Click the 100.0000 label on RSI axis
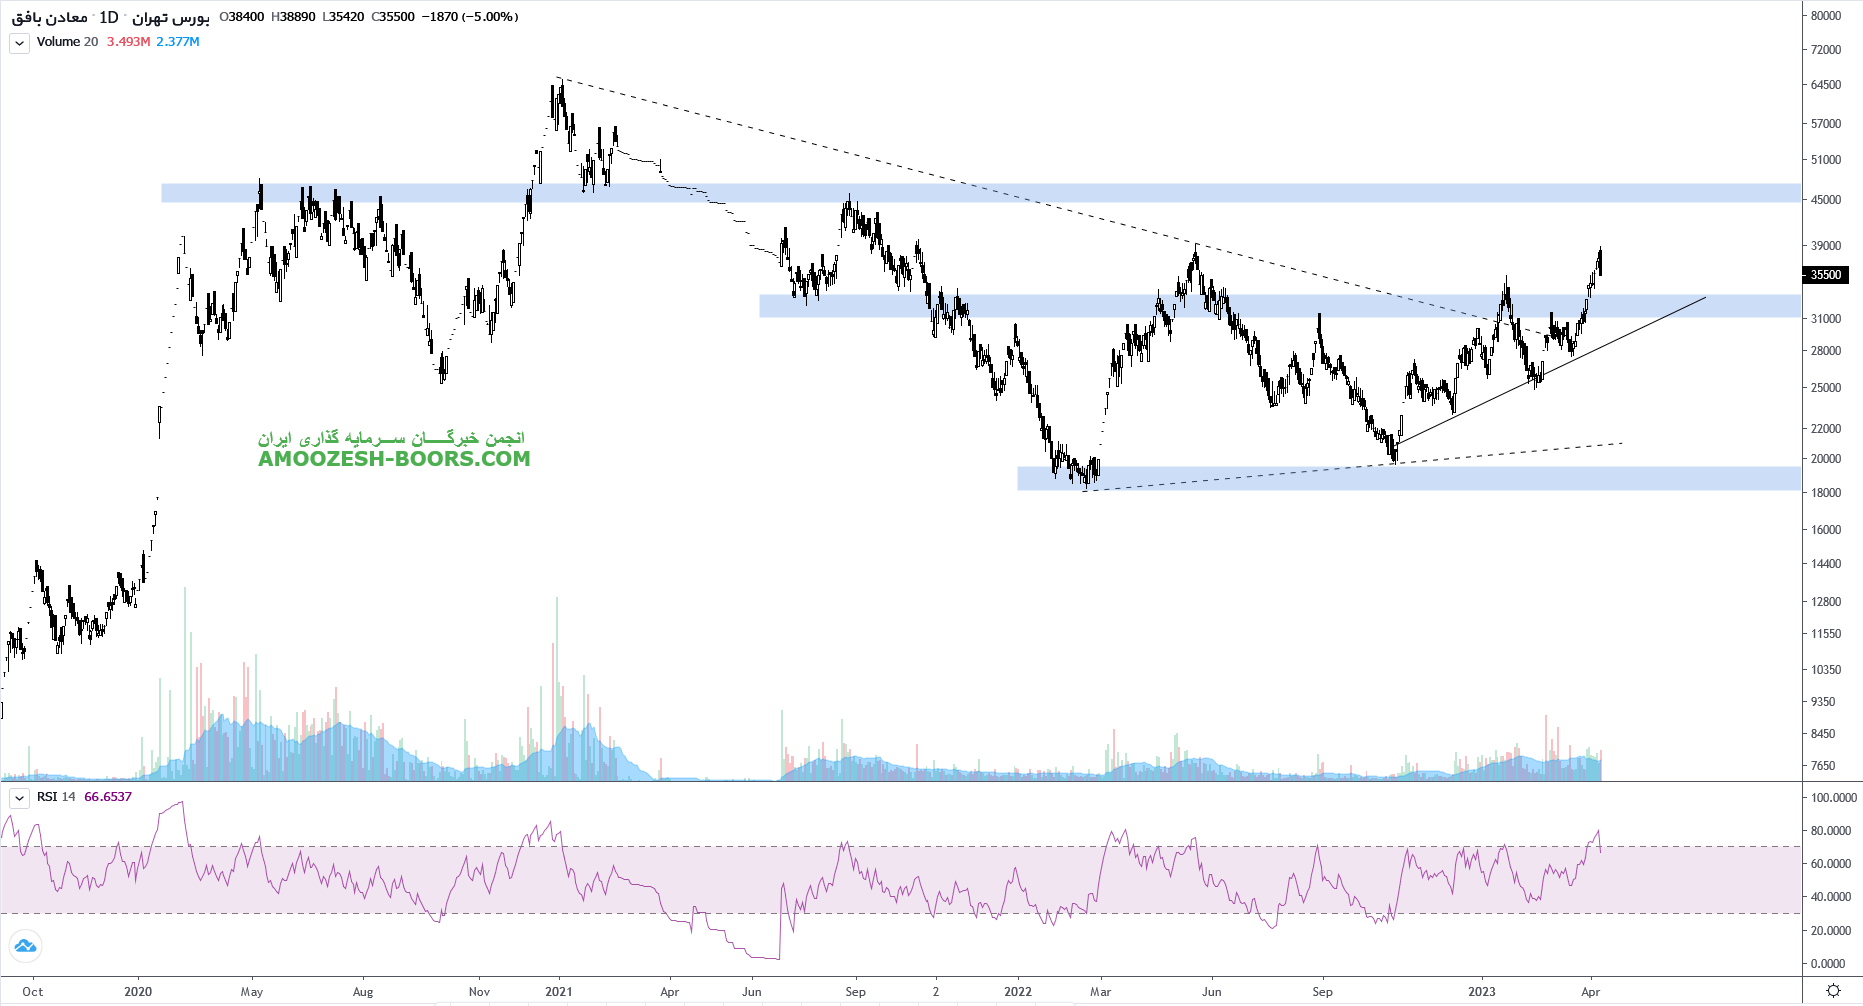 point(1833,798)
